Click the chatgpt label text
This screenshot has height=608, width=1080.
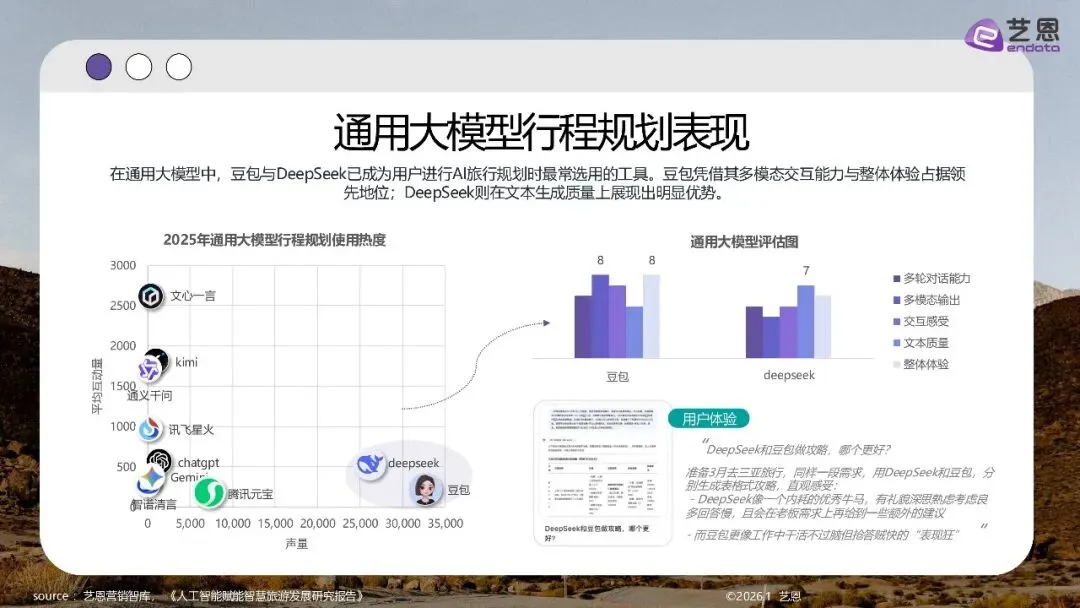point(198,463)
